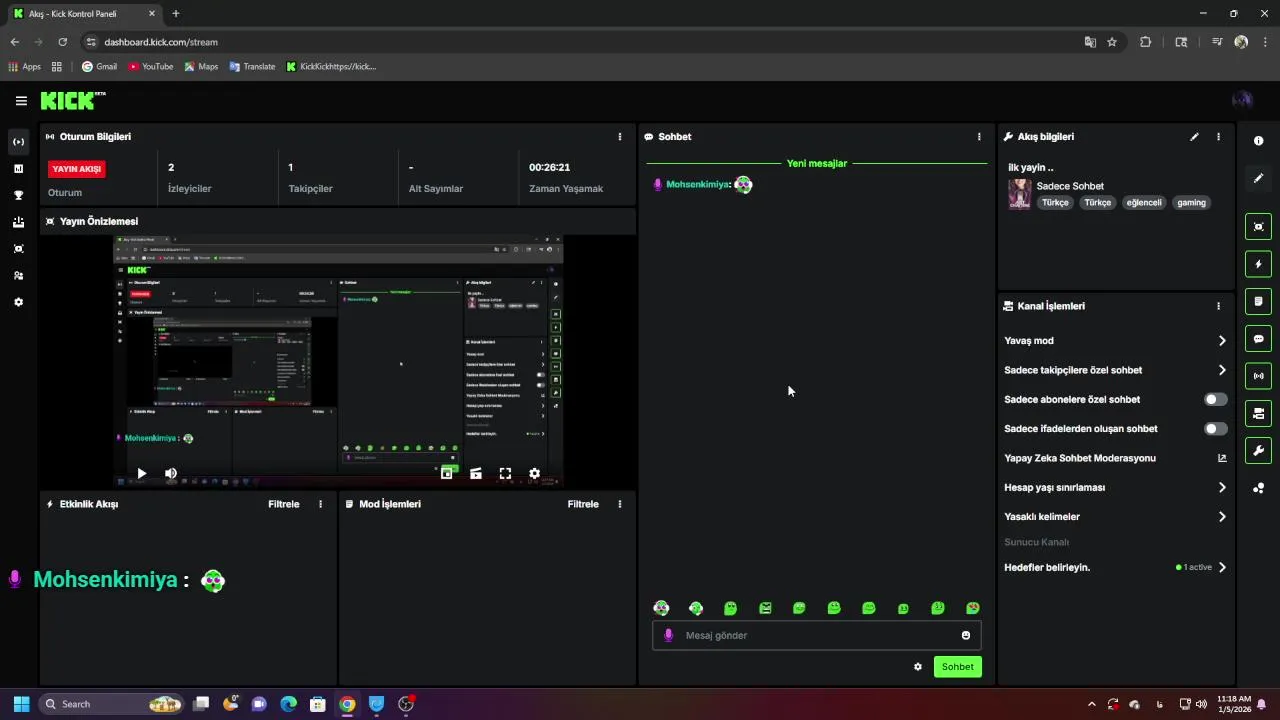
Task: Send message with the green Sohbet button
Action: pyautogui.click(x=957, y=667)
